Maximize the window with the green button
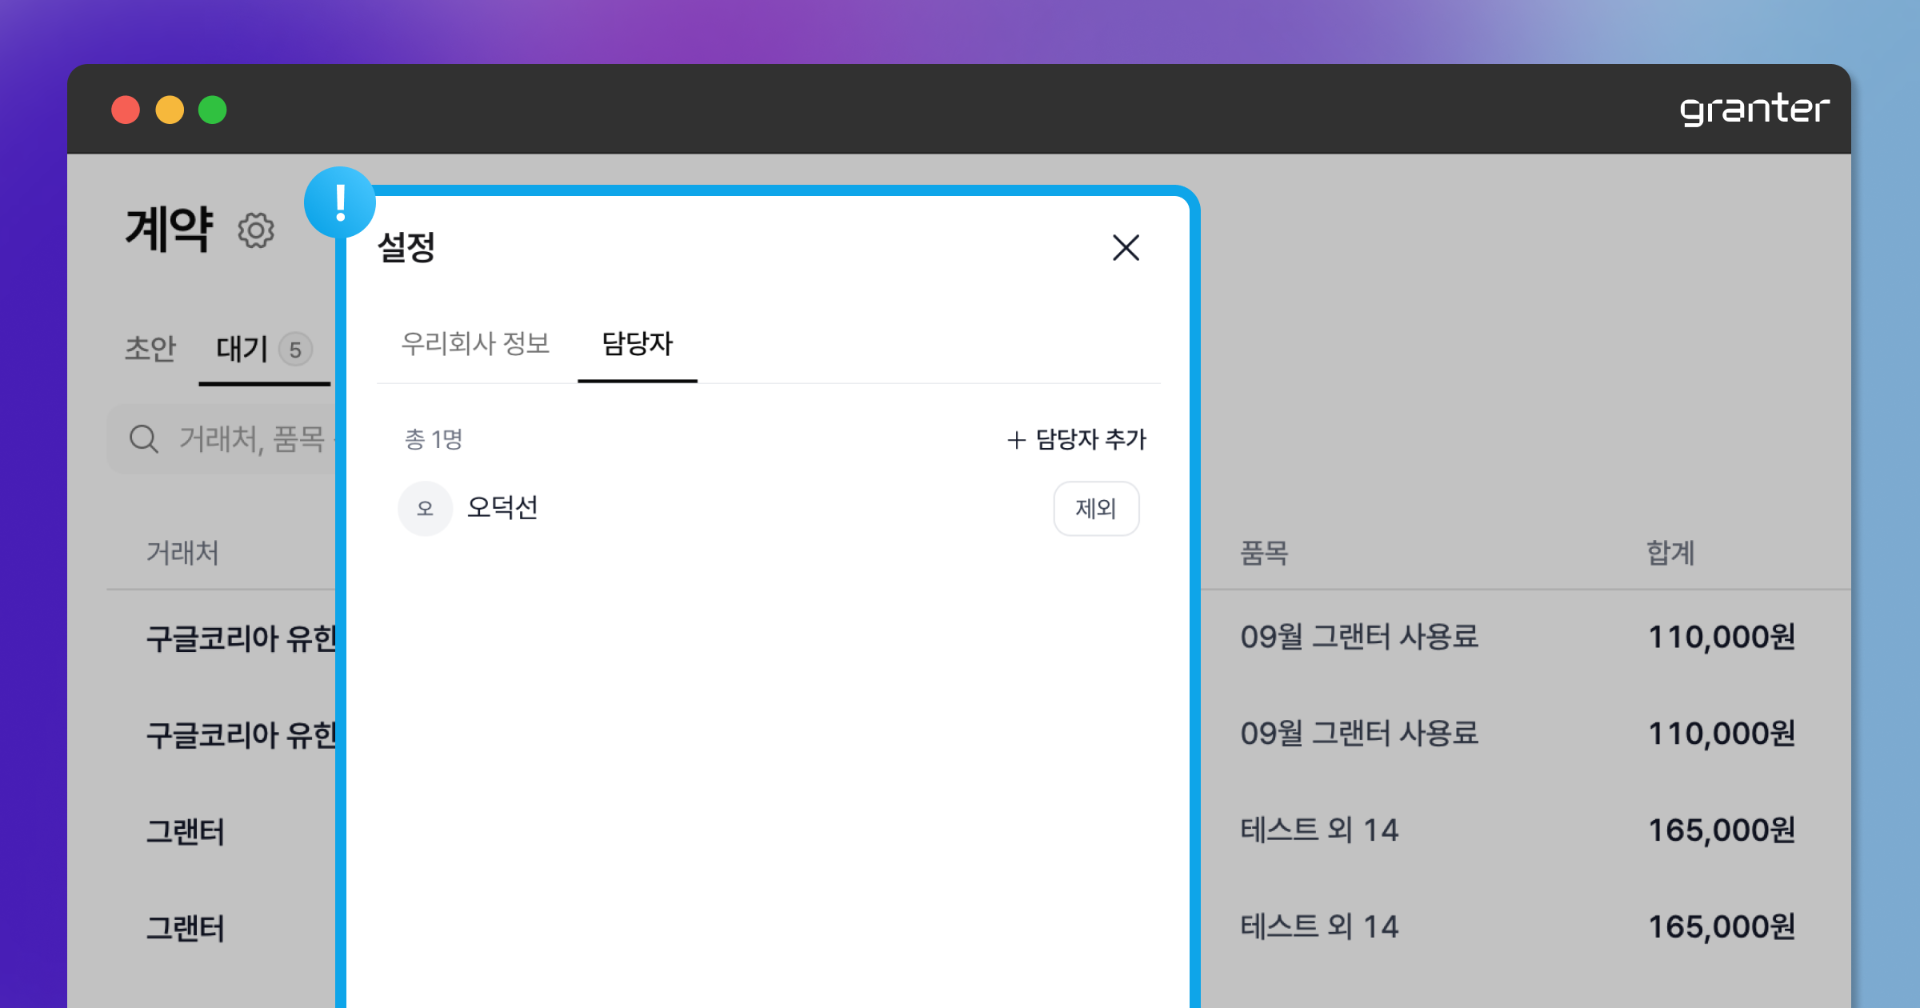 pos(212,109)
